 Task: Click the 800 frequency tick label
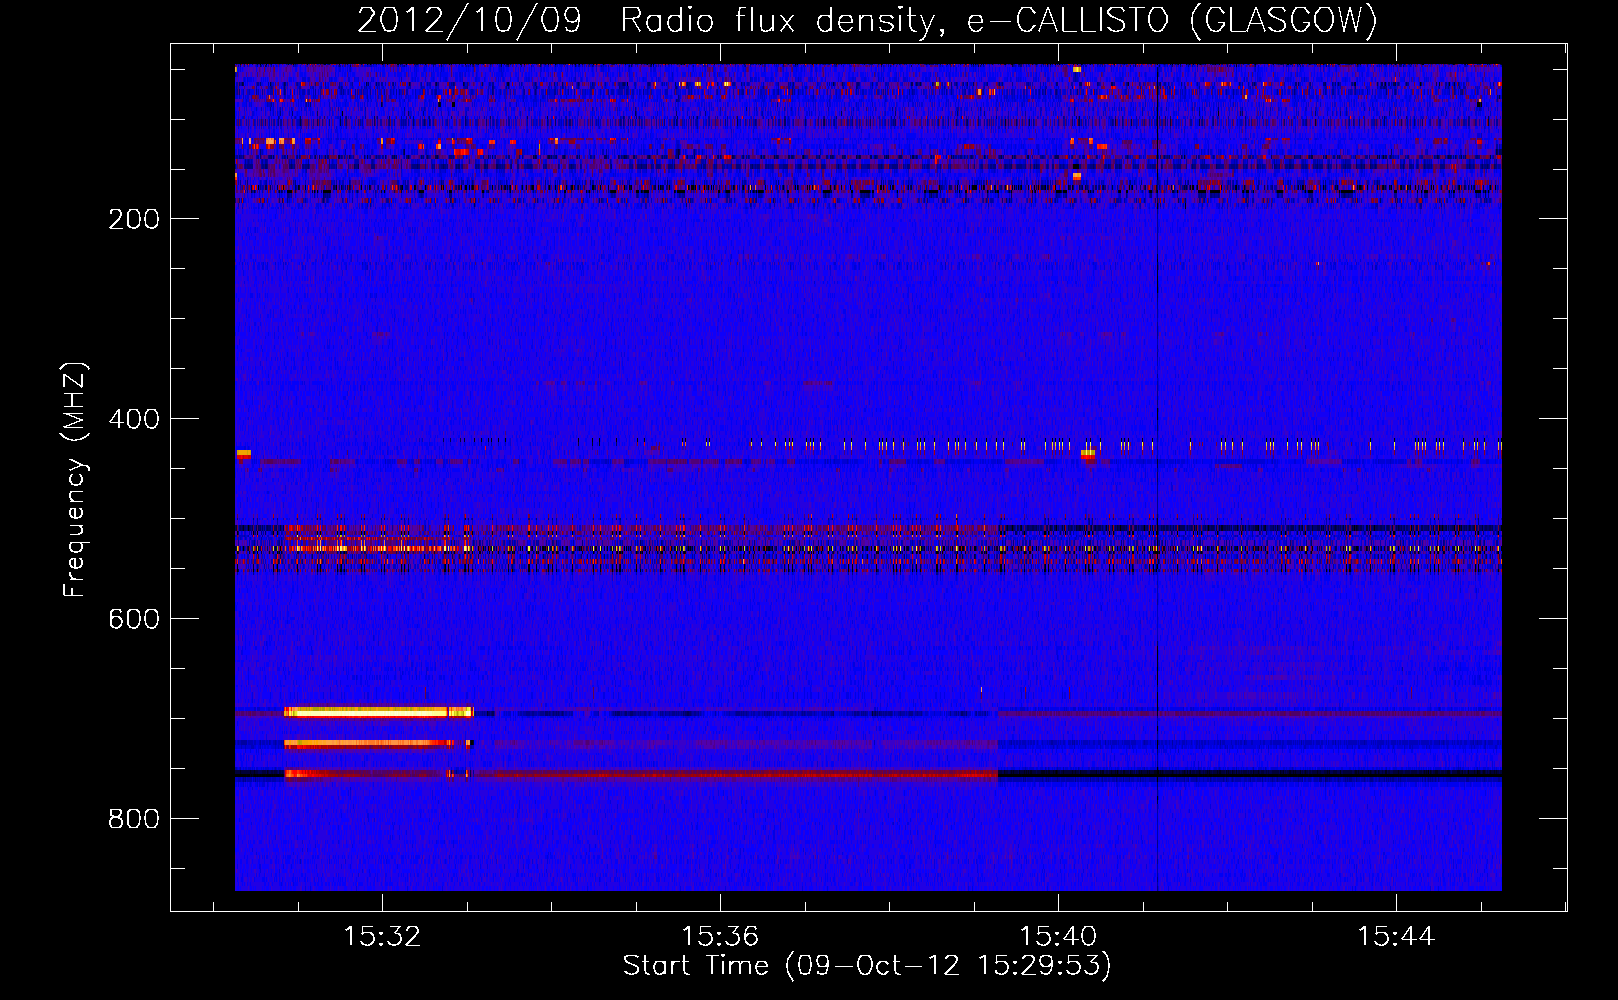pyautogui.click(x=134, y=819)
